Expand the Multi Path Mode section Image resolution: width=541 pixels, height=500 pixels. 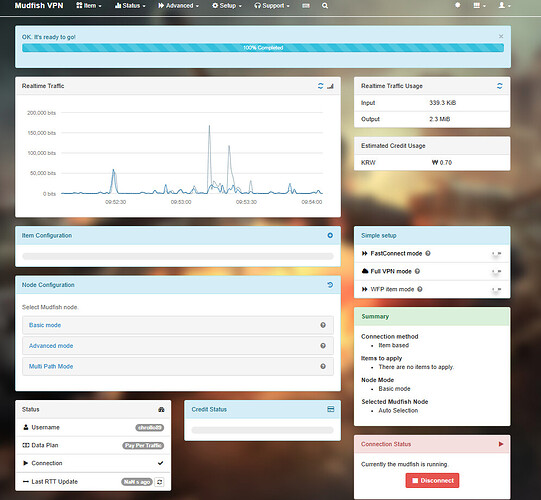click(x=178, y=366)
